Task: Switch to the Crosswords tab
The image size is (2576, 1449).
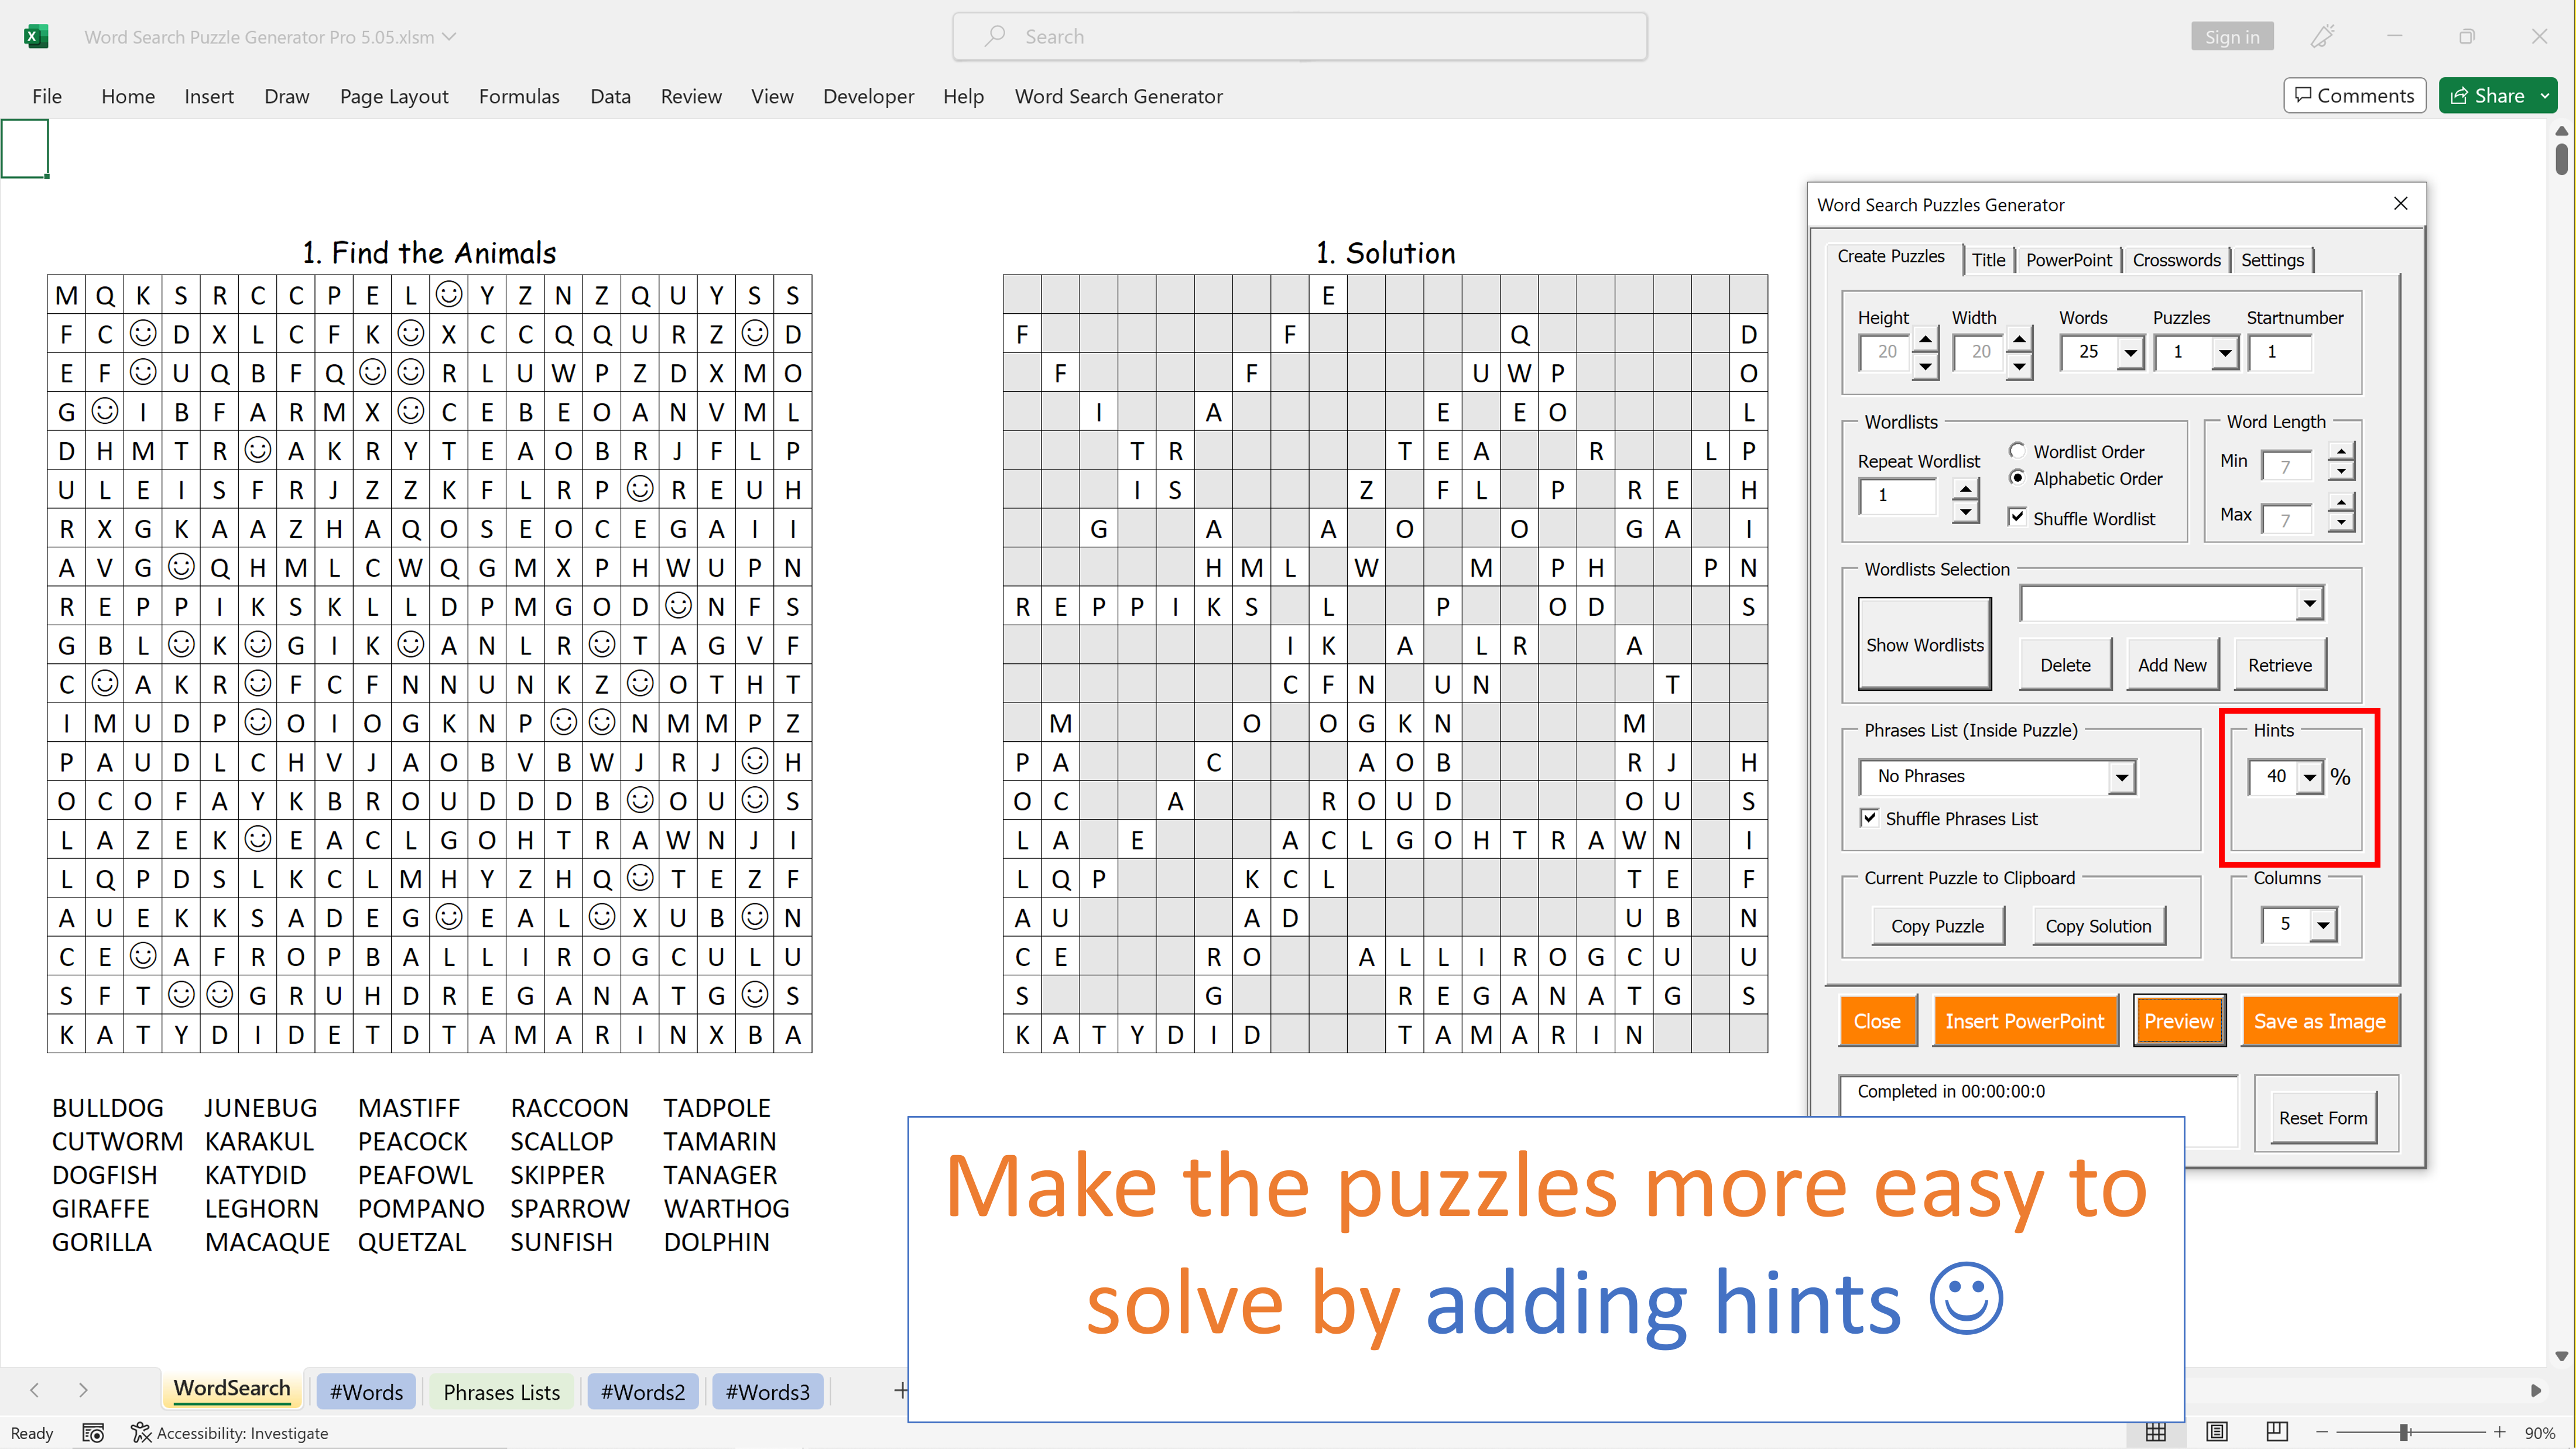Action: pyautogui.click(x=2176, y=260)
